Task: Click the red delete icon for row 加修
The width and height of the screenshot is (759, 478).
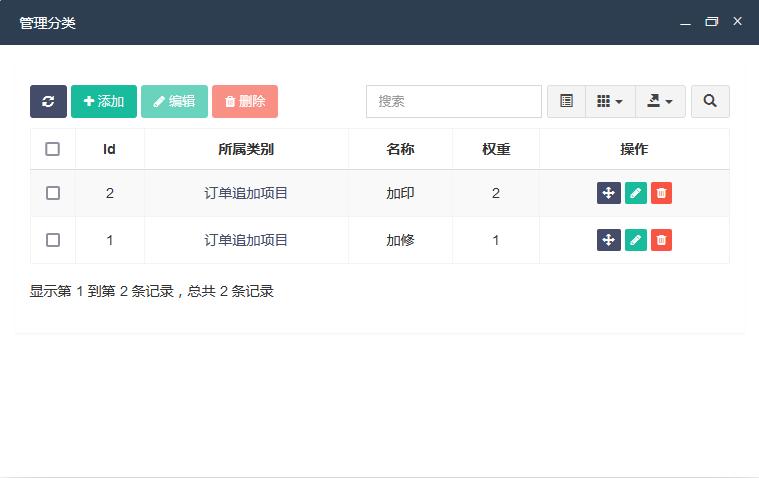Action: (661, 240)
